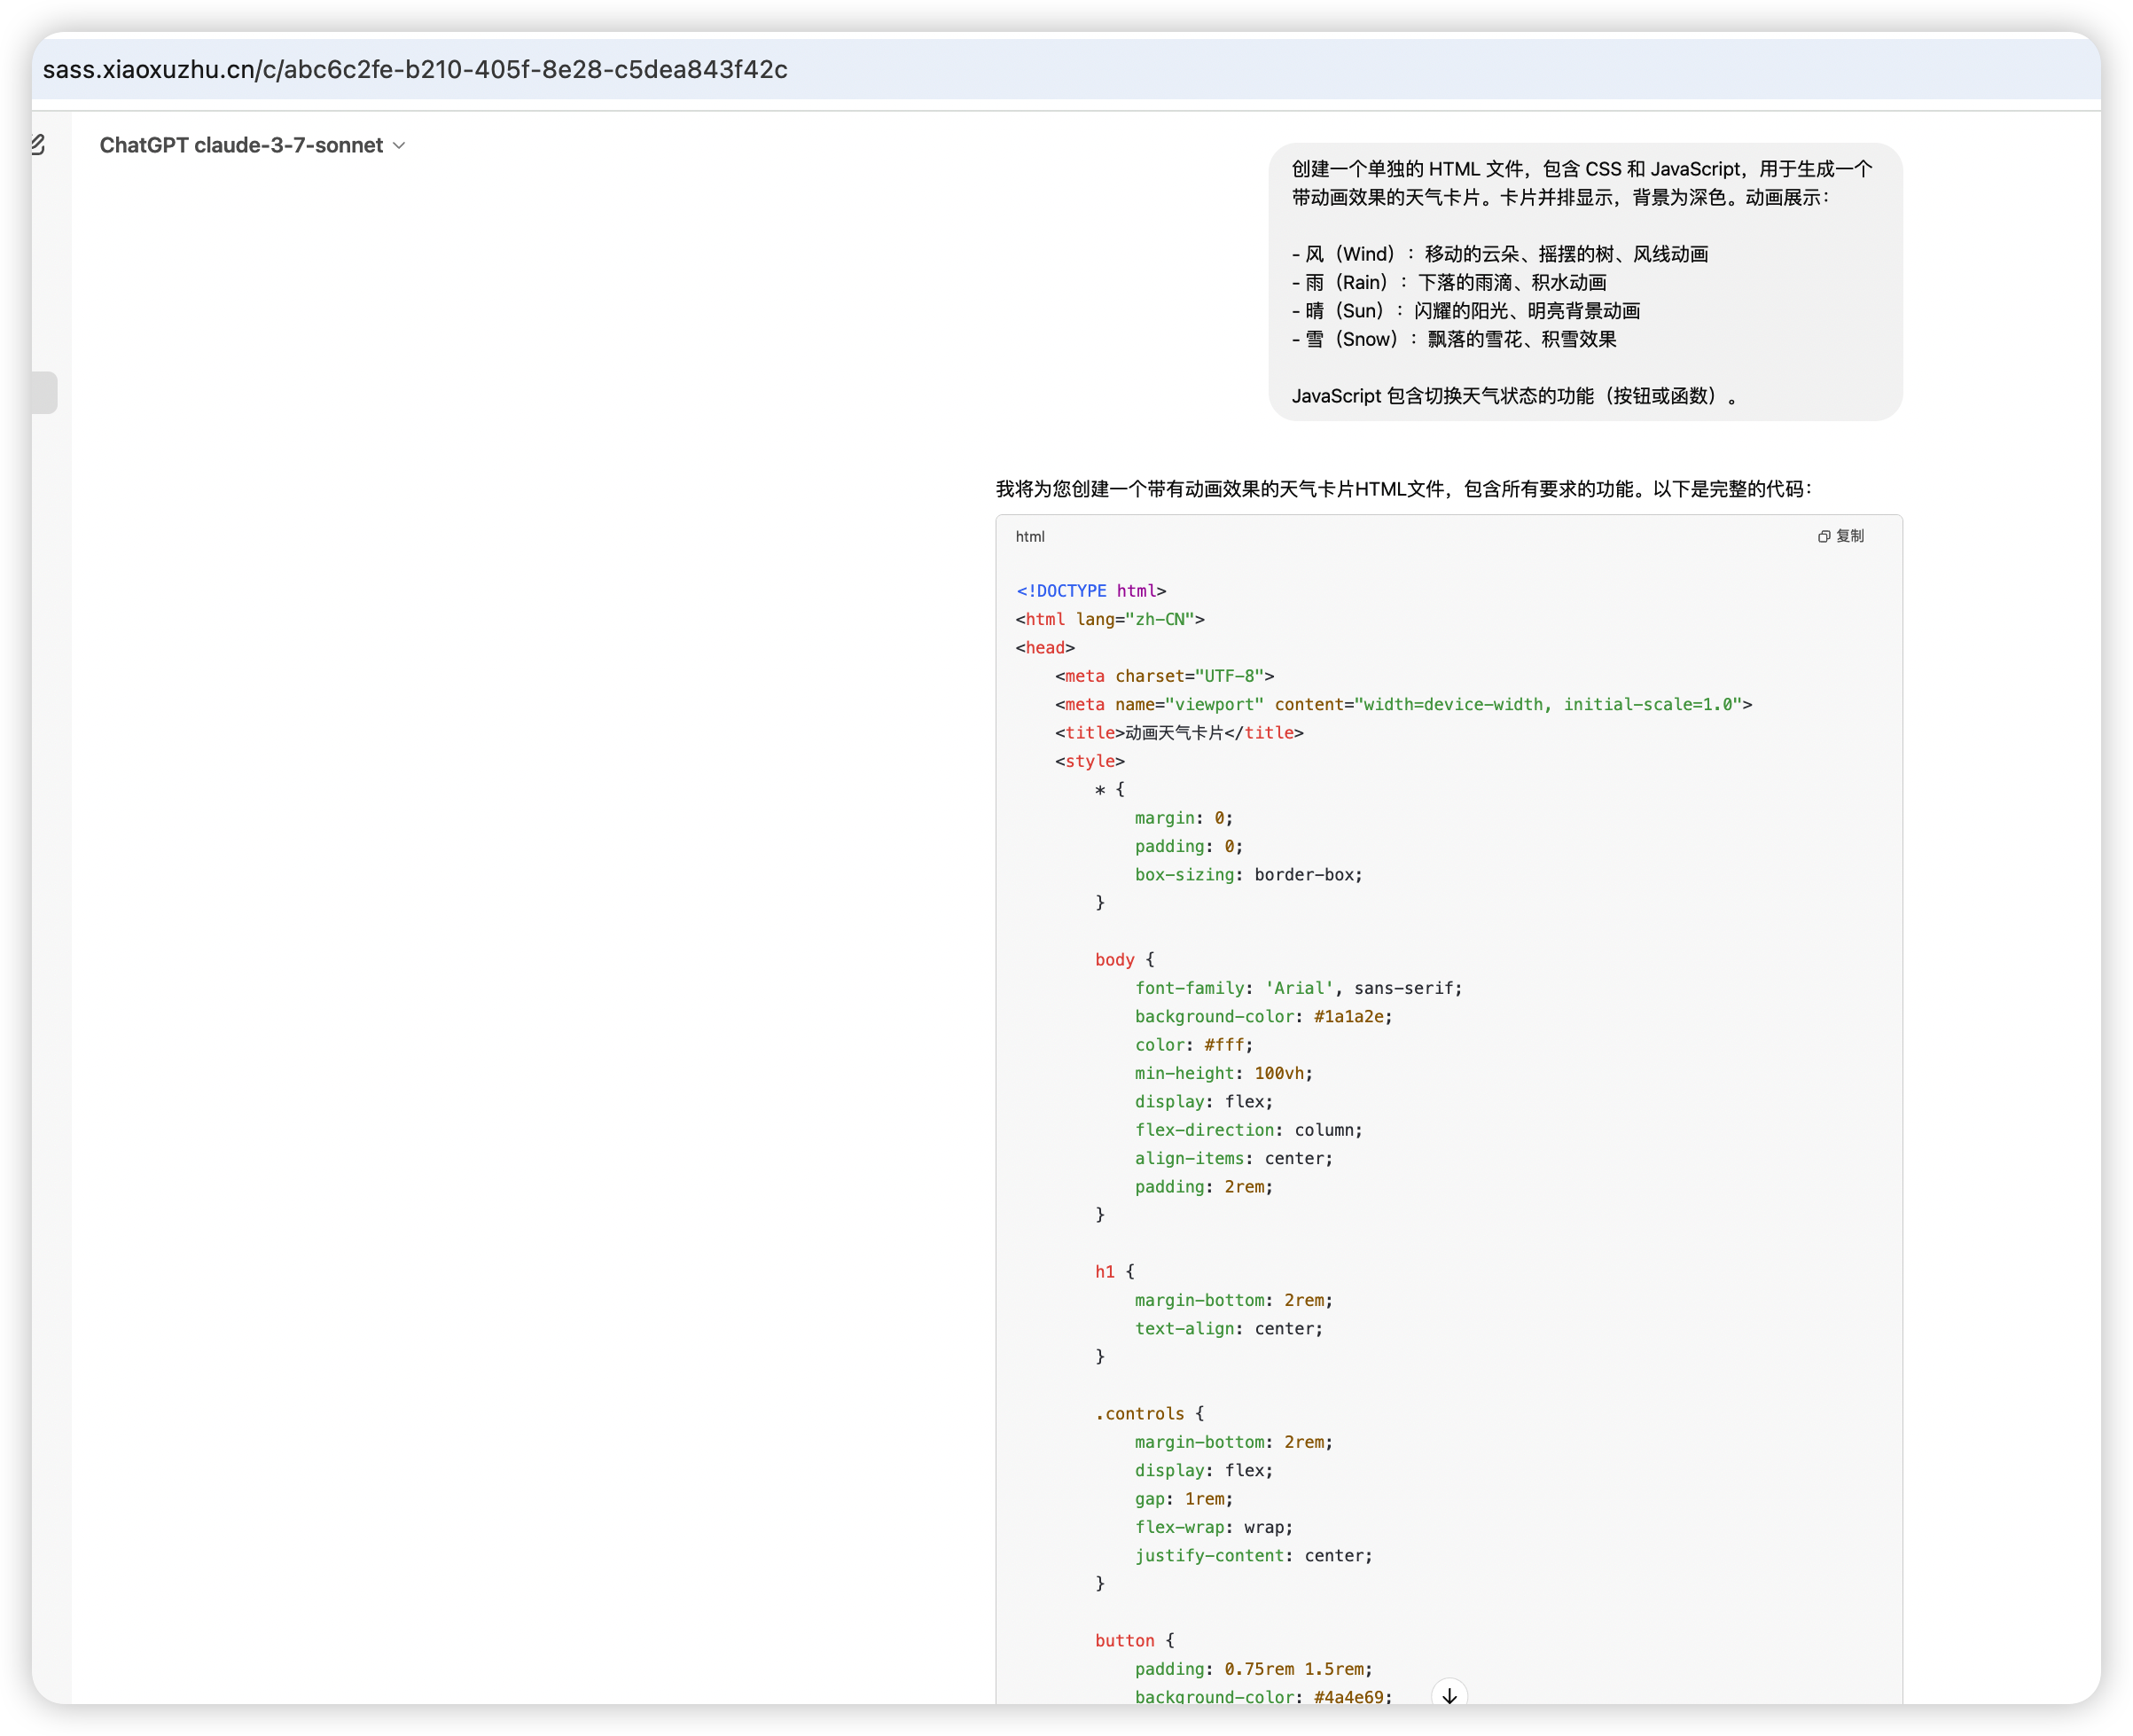Viewport: 2133px width, 1736px height.
Task: Open ChatGPT claude-3-7-sonnet model menu
Action: (x=241, y=146)
